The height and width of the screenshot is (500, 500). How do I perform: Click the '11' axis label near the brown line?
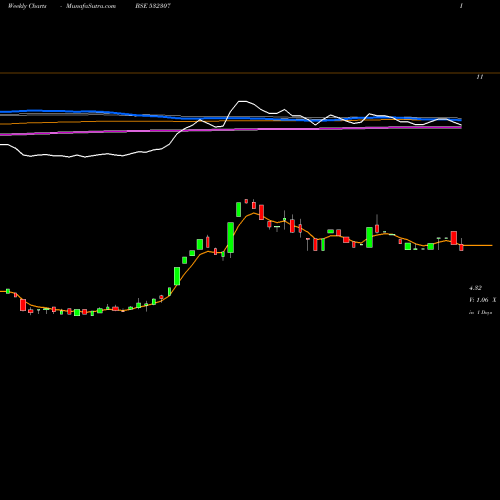480,77
